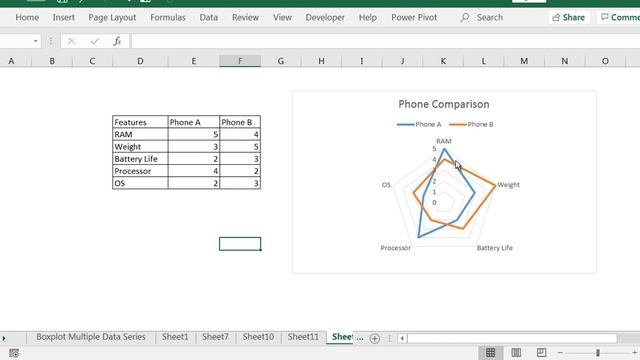Expand the Name Box dropdown arrow
The width and height of the screenshot is (640, 360).
[36, 41]
